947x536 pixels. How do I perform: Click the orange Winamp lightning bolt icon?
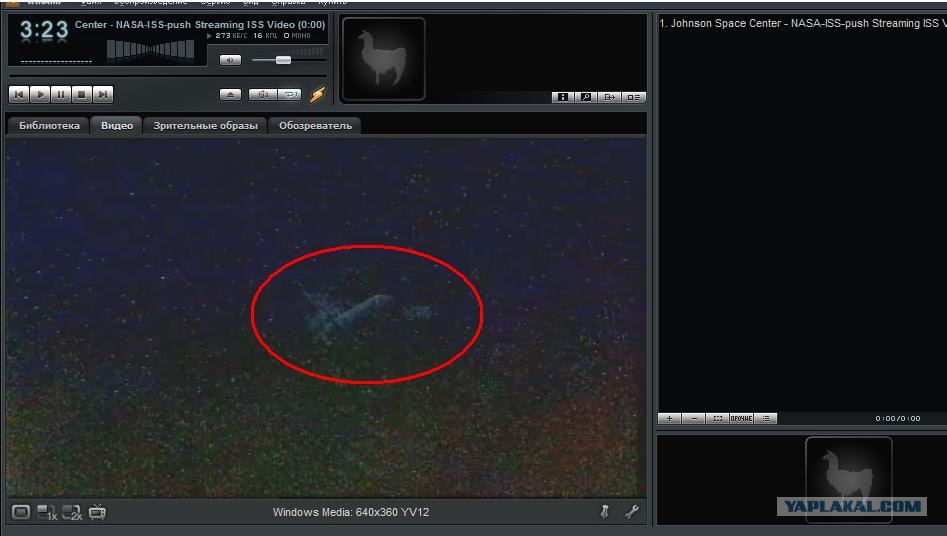[x=318, y=95]
